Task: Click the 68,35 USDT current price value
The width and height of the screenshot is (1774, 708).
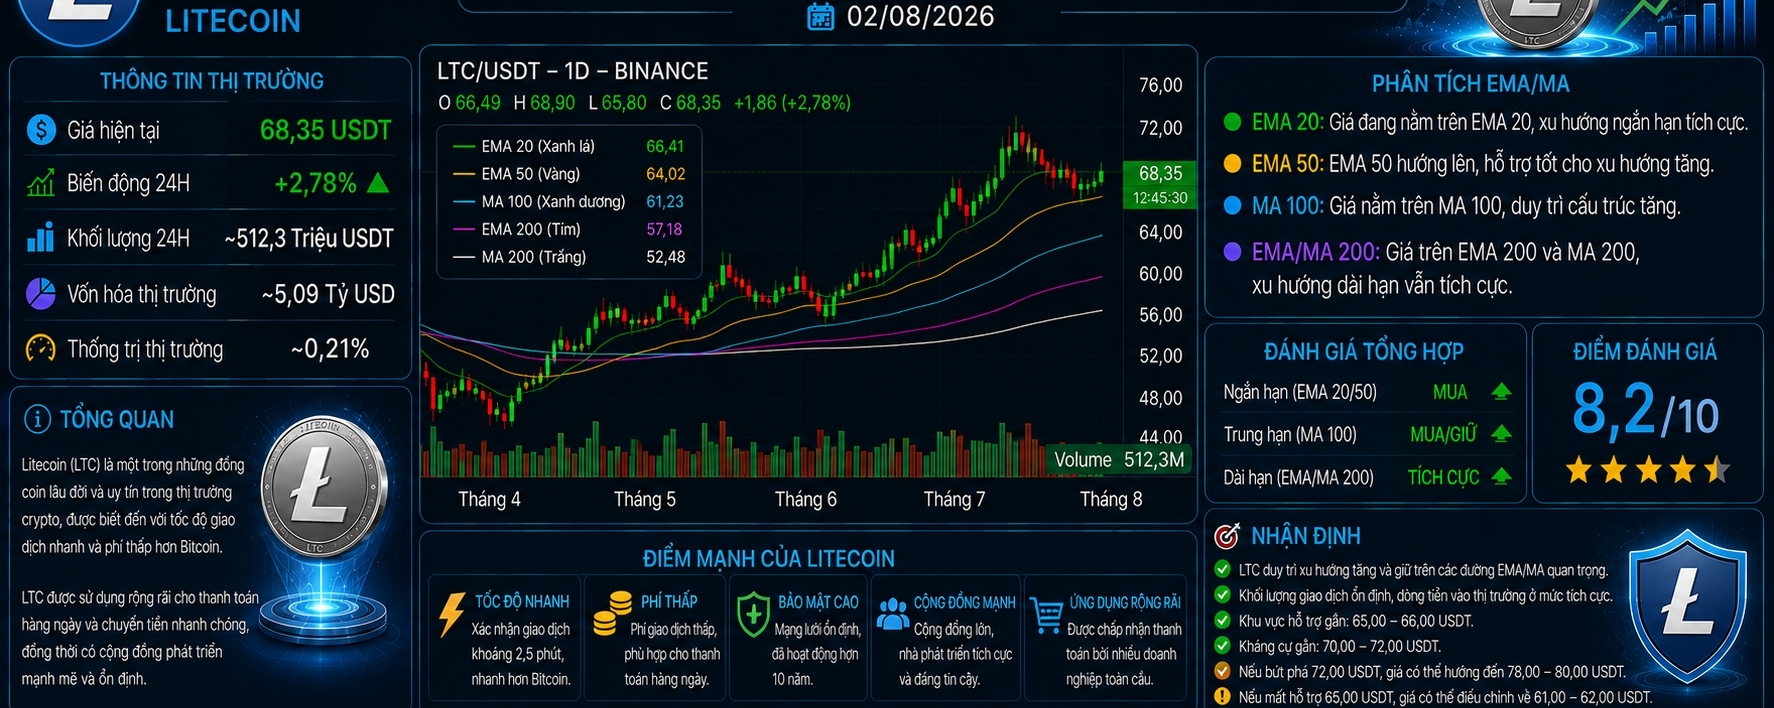Action: tap(325, 130)
